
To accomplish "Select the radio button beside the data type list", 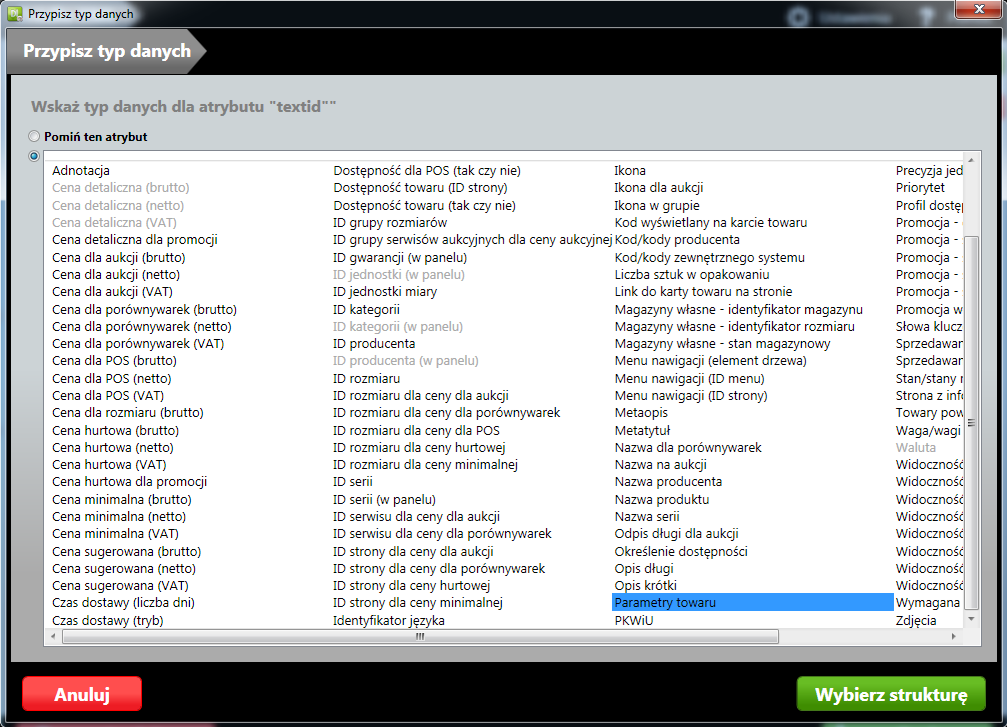I will point(34,156).
